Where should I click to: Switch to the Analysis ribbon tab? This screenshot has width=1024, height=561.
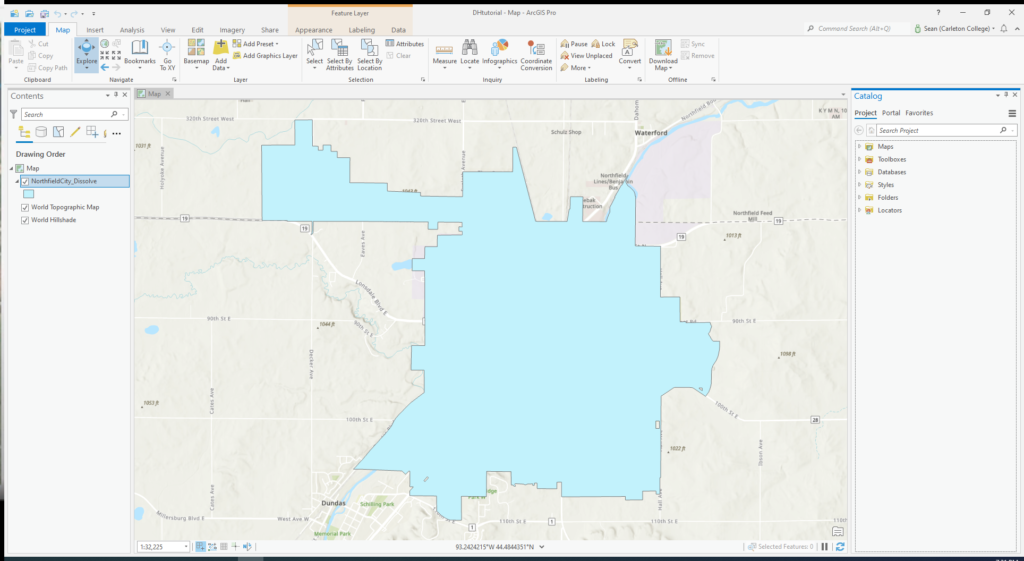(x=132, y=30)
